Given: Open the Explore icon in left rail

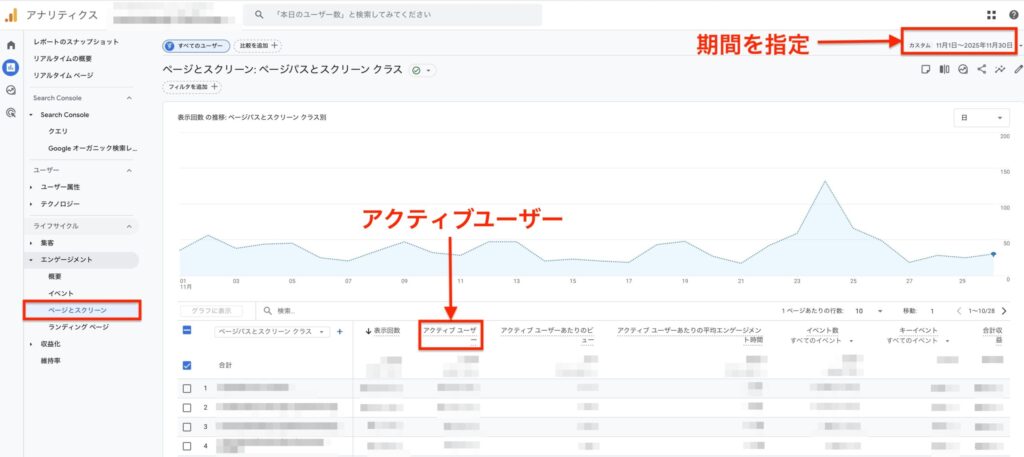Looking at the screenshot, I should click(11, 90).
